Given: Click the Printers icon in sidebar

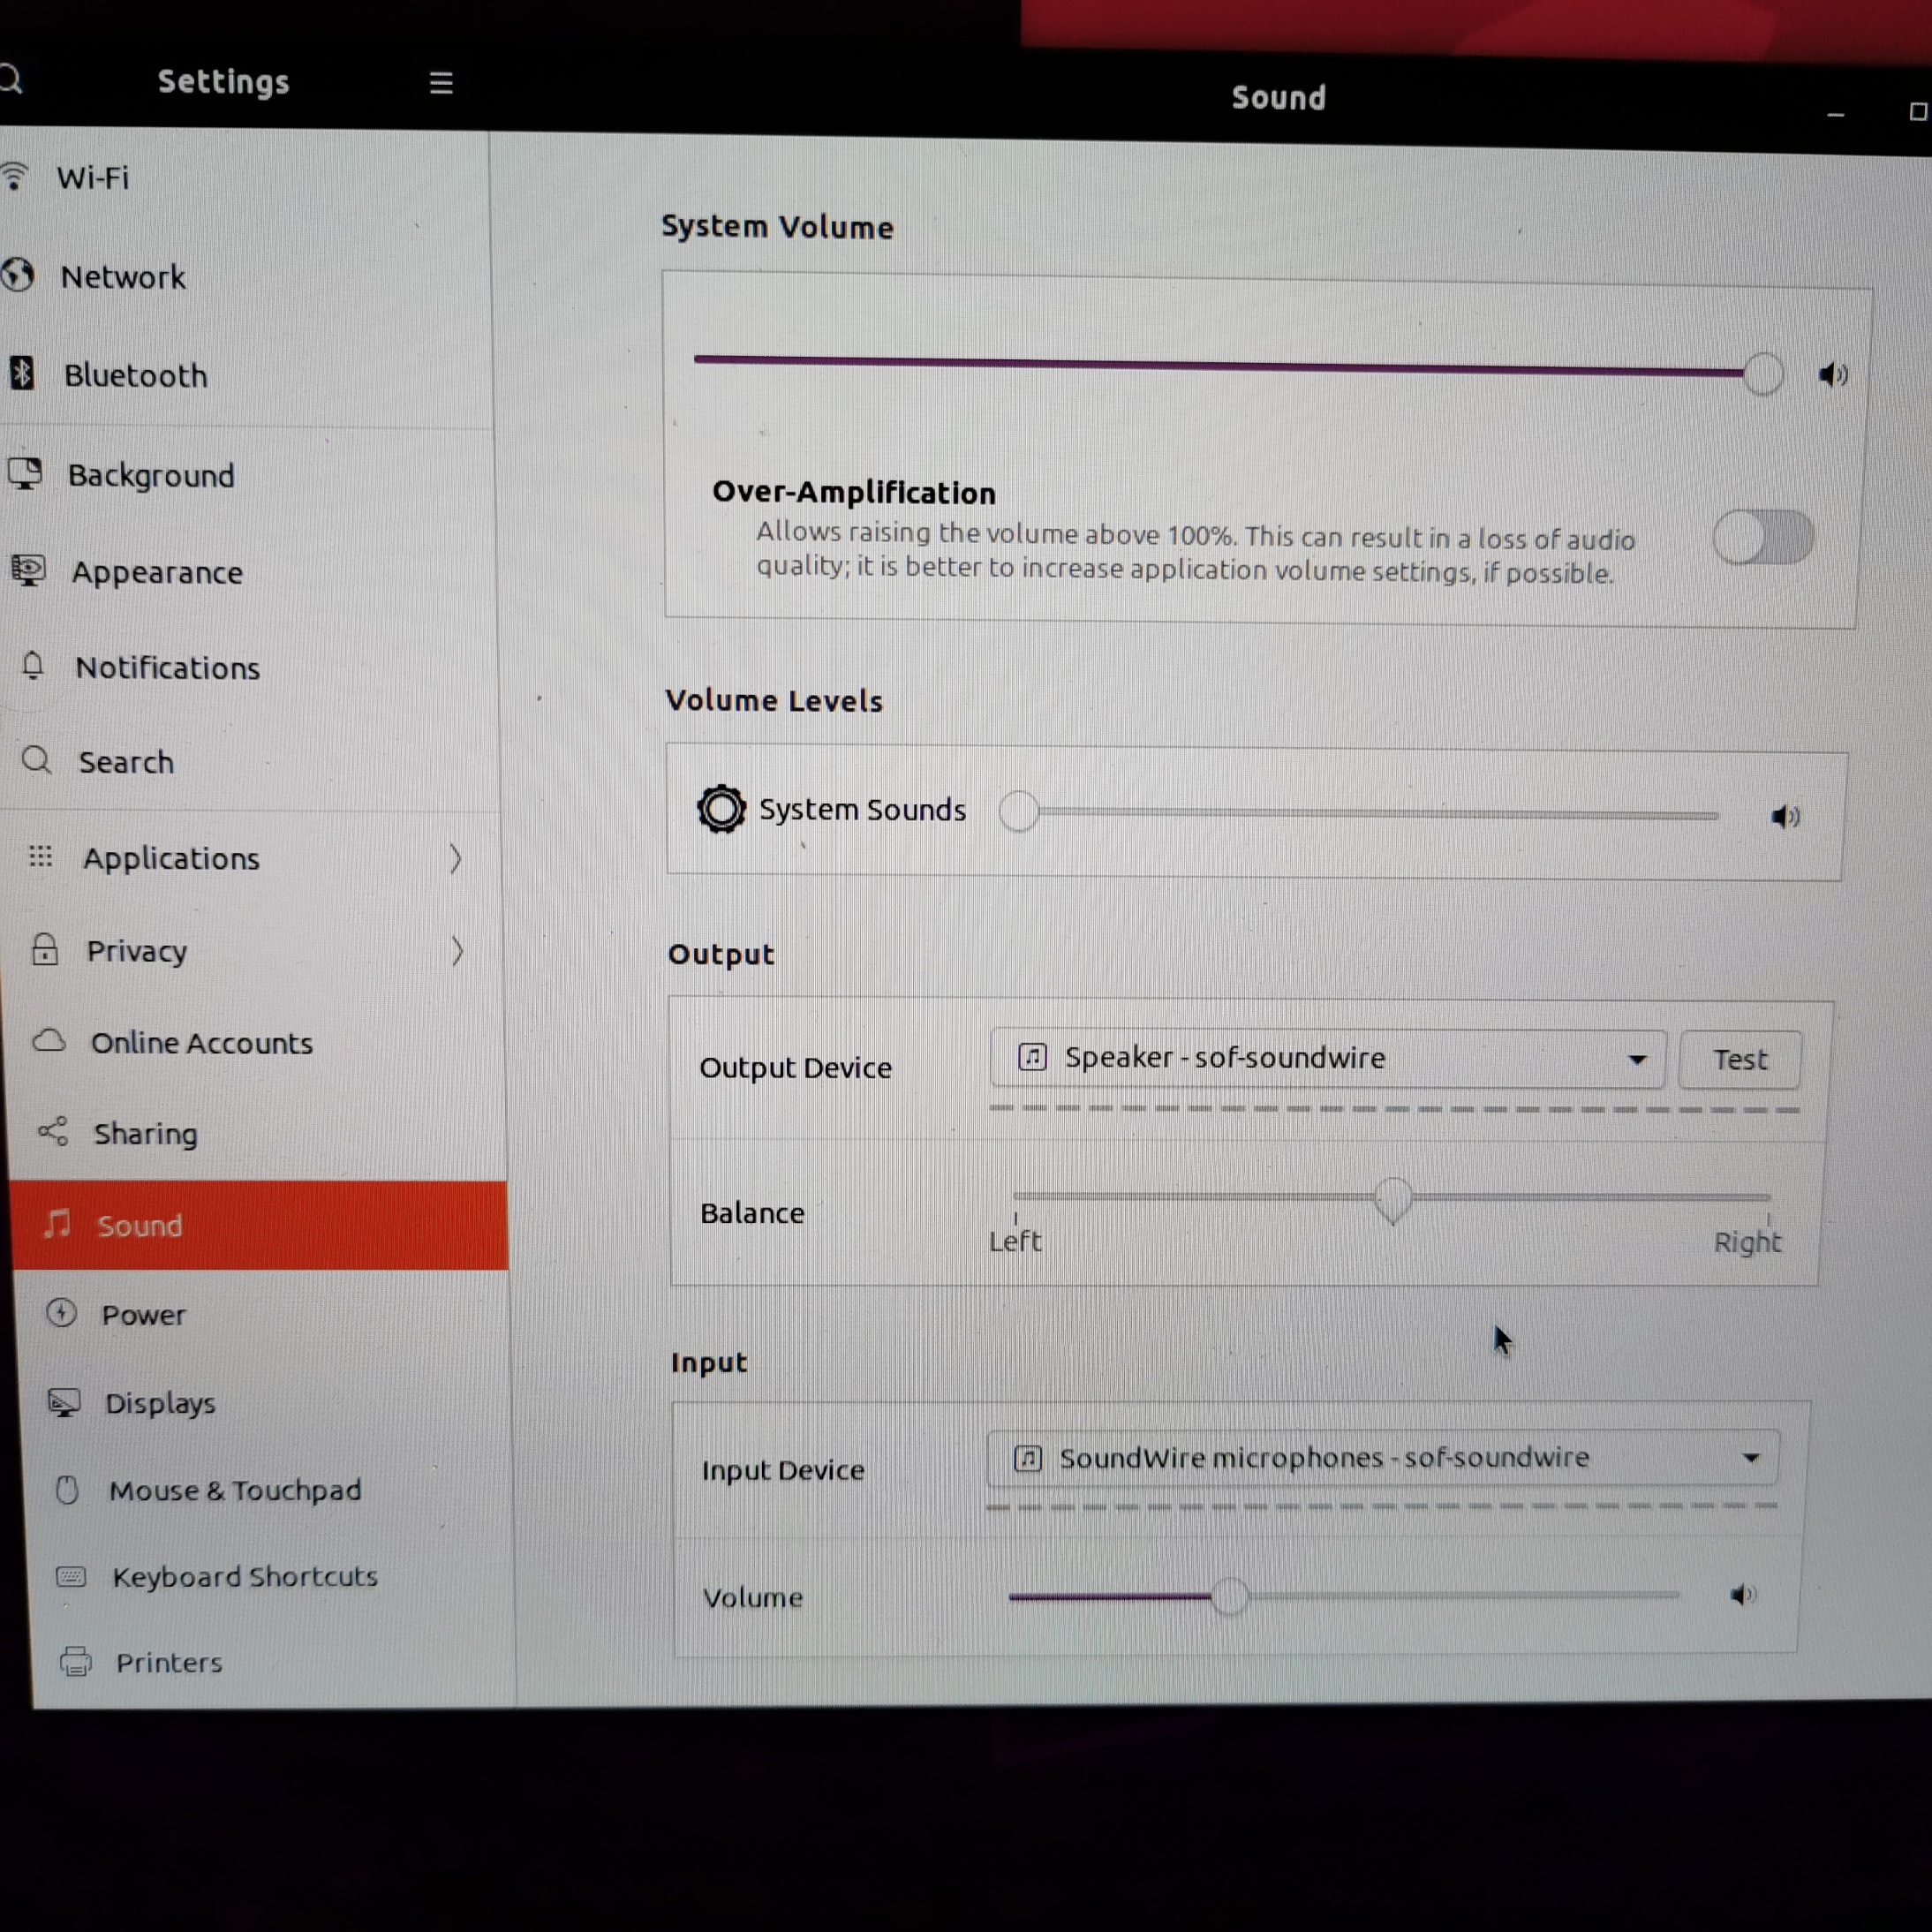Looking at the screenshot, I should [x=75, y=1661].
